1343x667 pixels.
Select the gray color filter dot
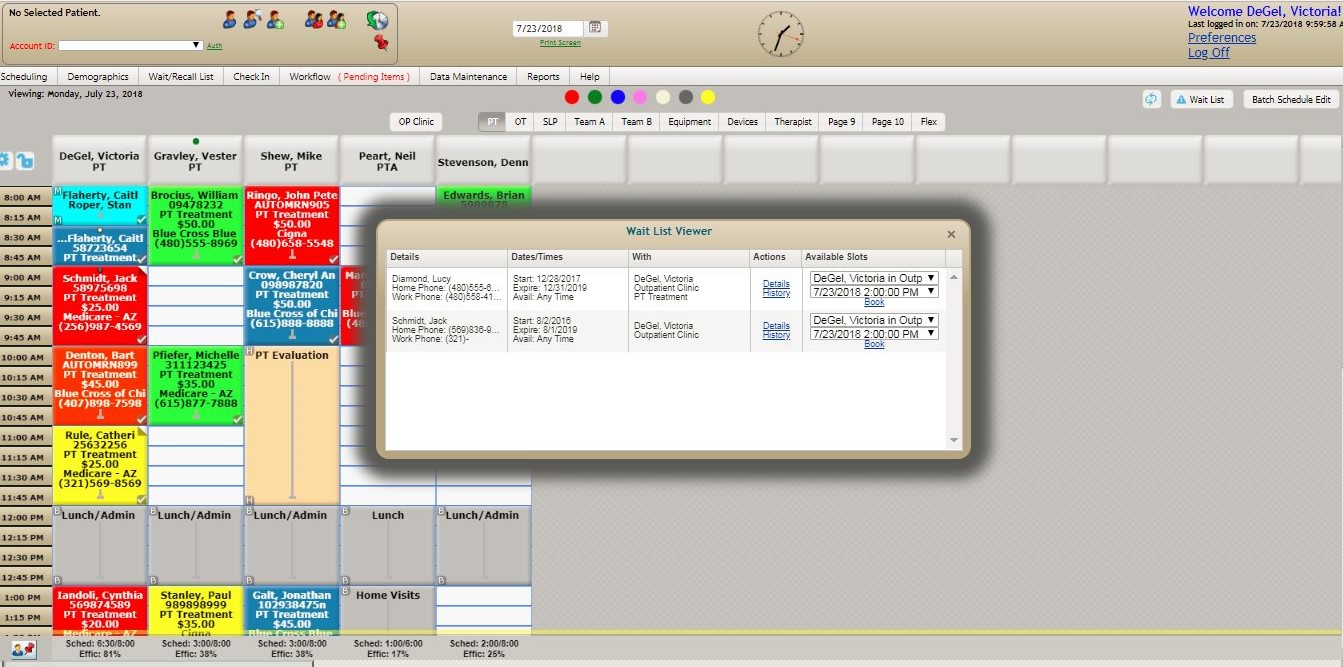(685, 97)
